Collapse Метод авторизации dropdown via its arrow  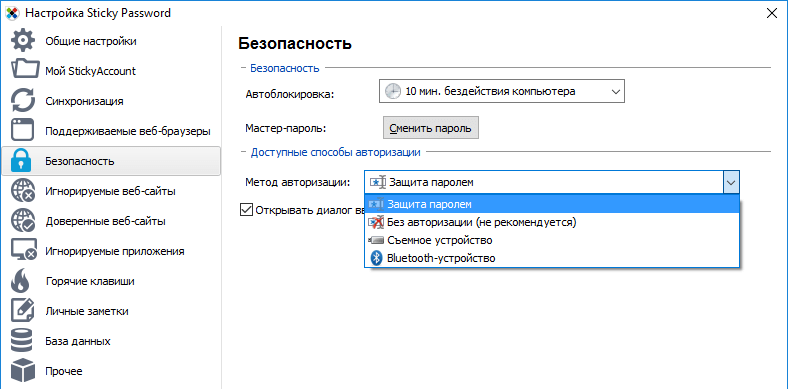[x=731, y=182]
